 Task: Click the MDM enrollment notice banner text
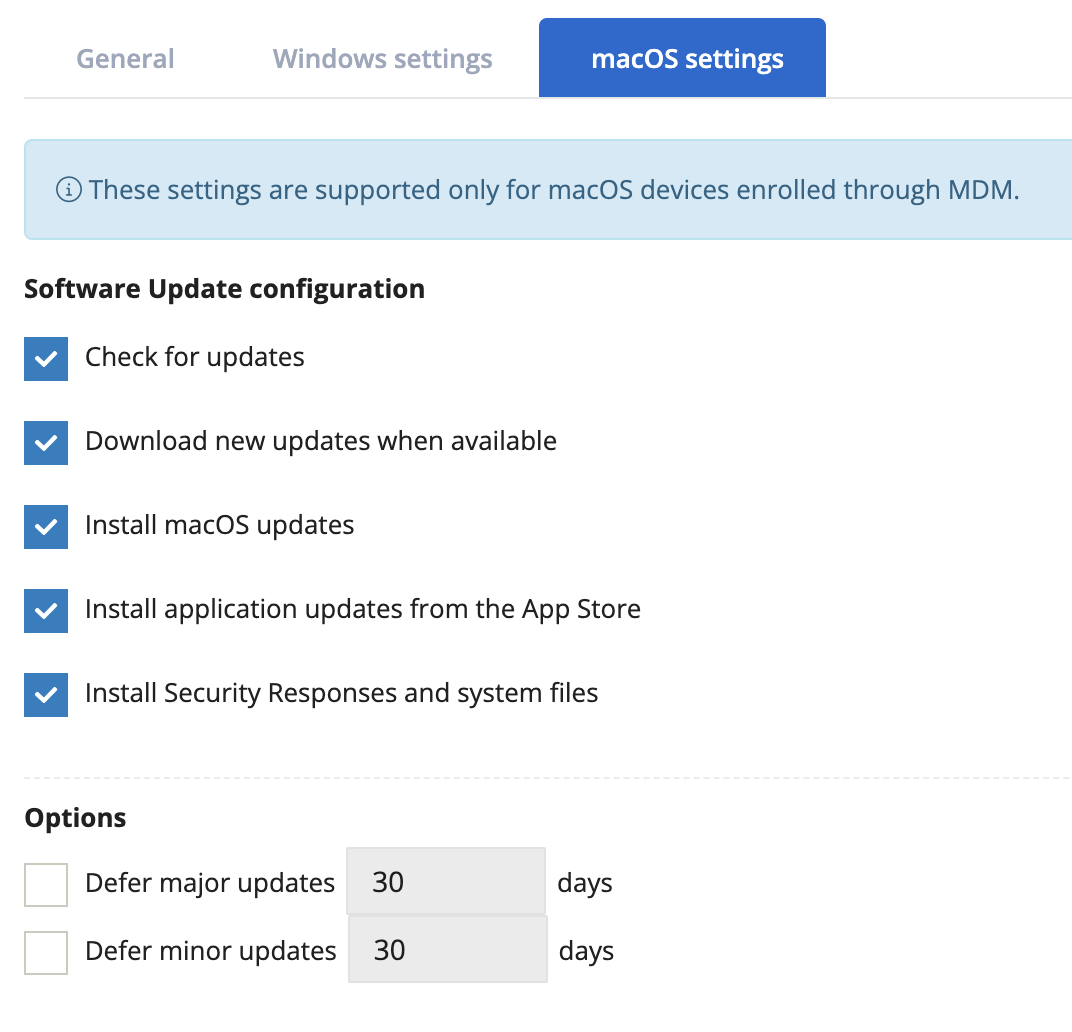(554, 189)
